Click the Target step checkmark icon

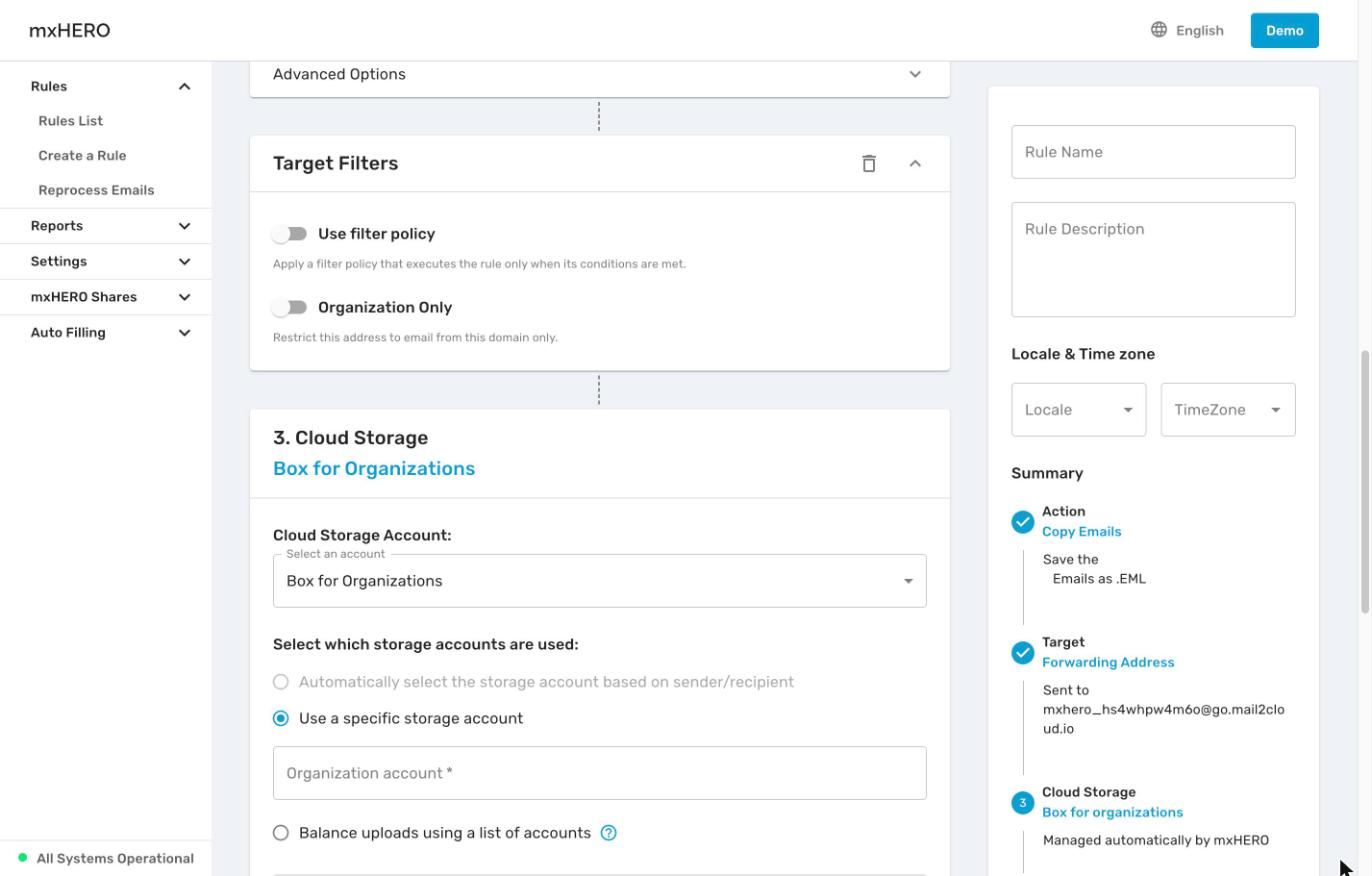point(1022,653)
